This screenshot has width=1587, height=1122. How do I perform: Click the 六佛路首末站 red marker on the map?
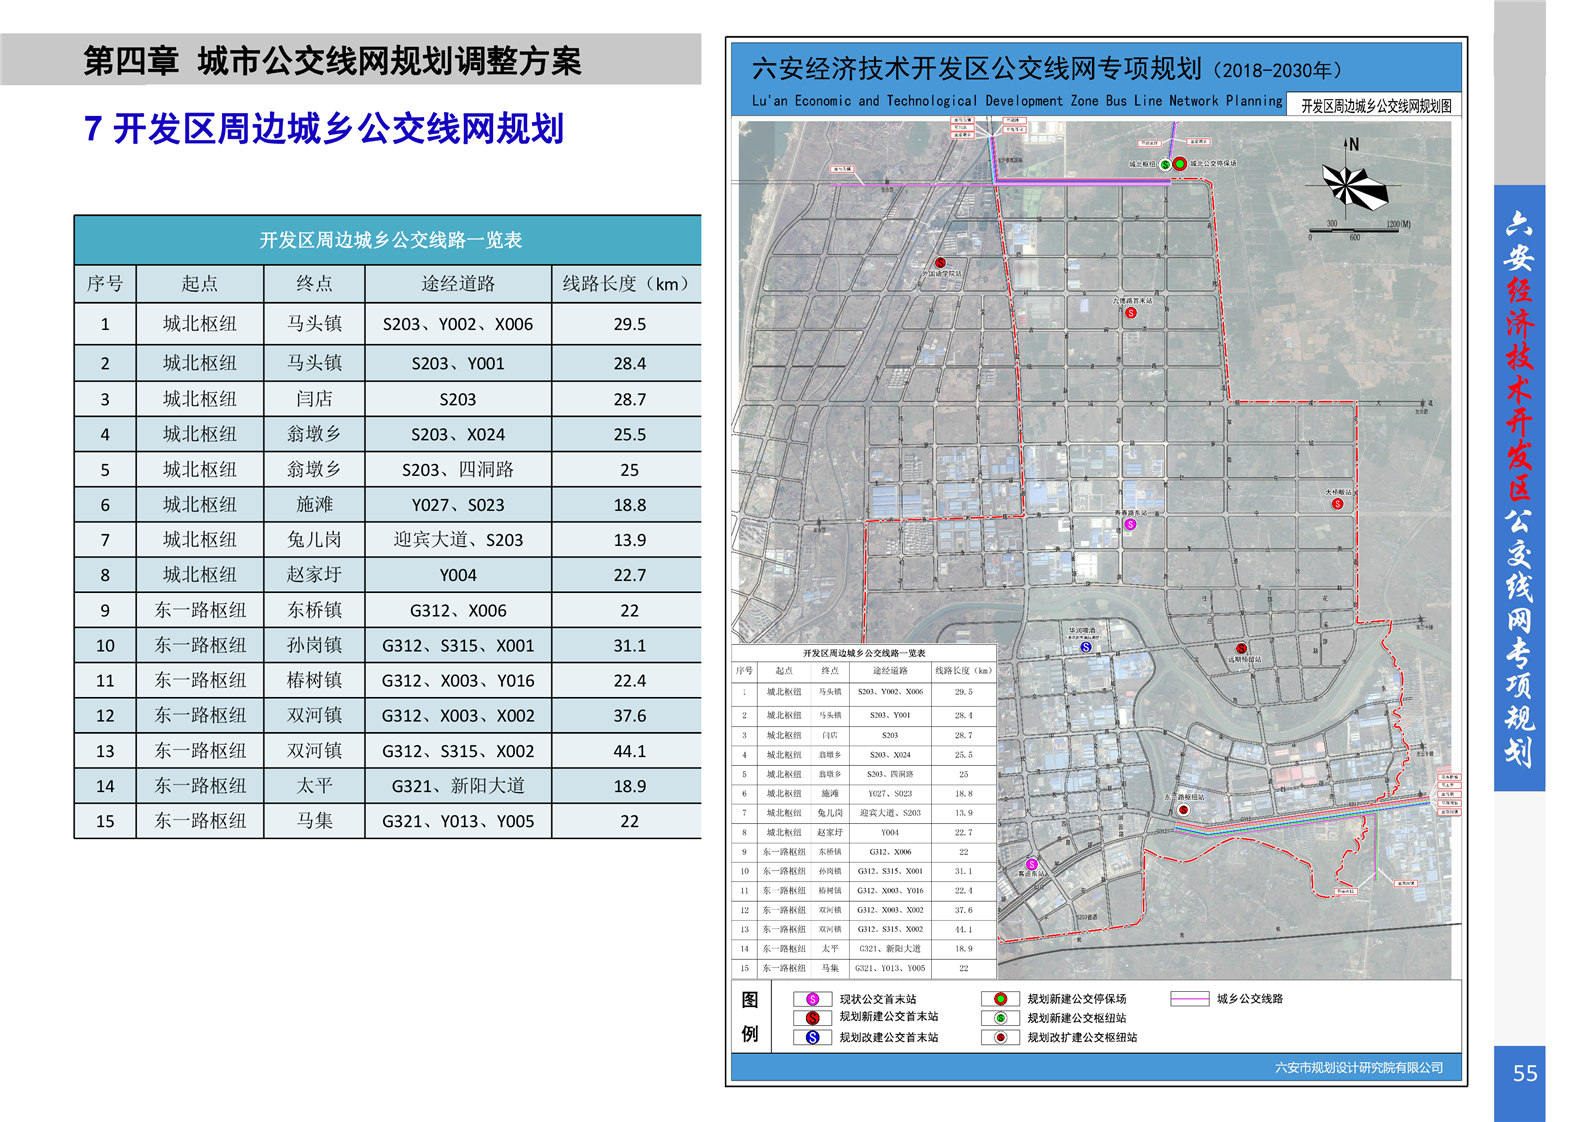[1131, 313]
